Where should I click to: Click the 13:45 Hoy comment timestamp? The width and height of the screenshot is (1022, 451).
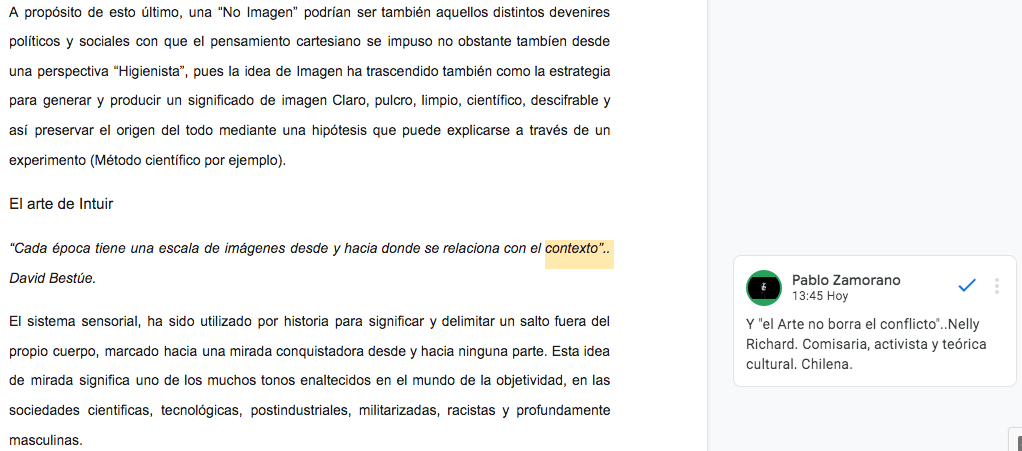click(x=819, y=296)
